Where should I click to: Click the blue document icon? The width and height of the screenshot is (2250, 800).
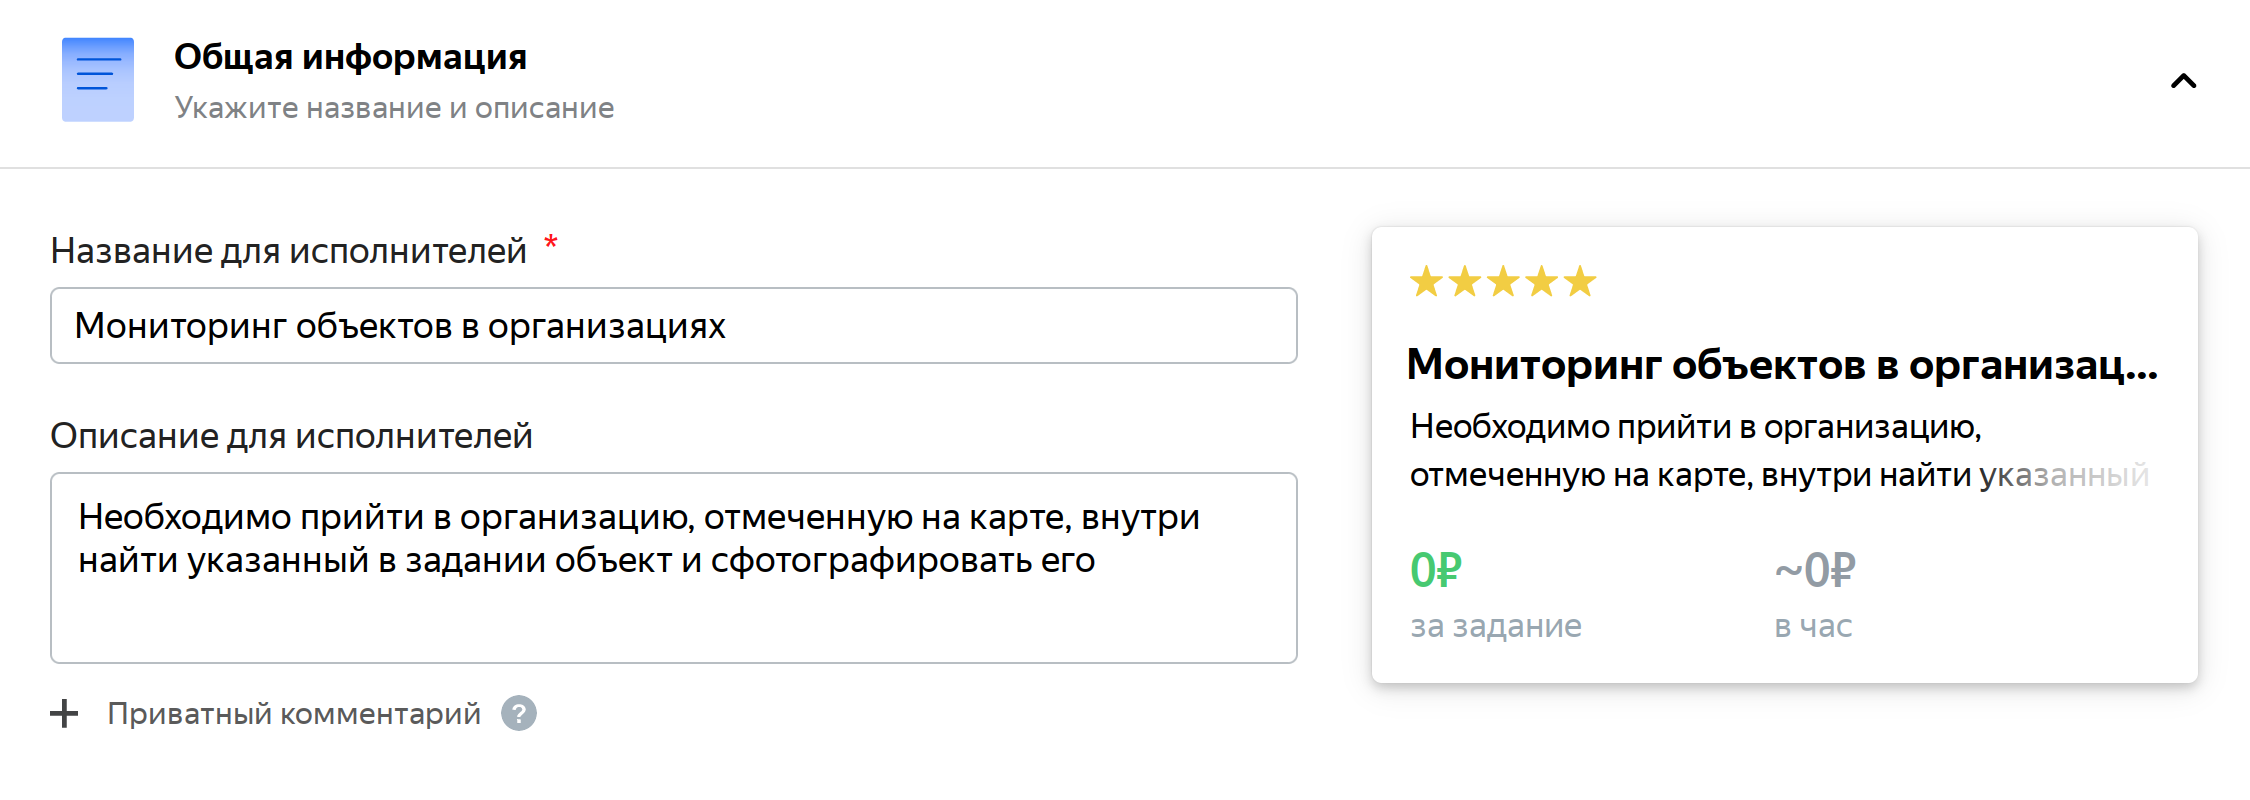click(x=98, y=80)
